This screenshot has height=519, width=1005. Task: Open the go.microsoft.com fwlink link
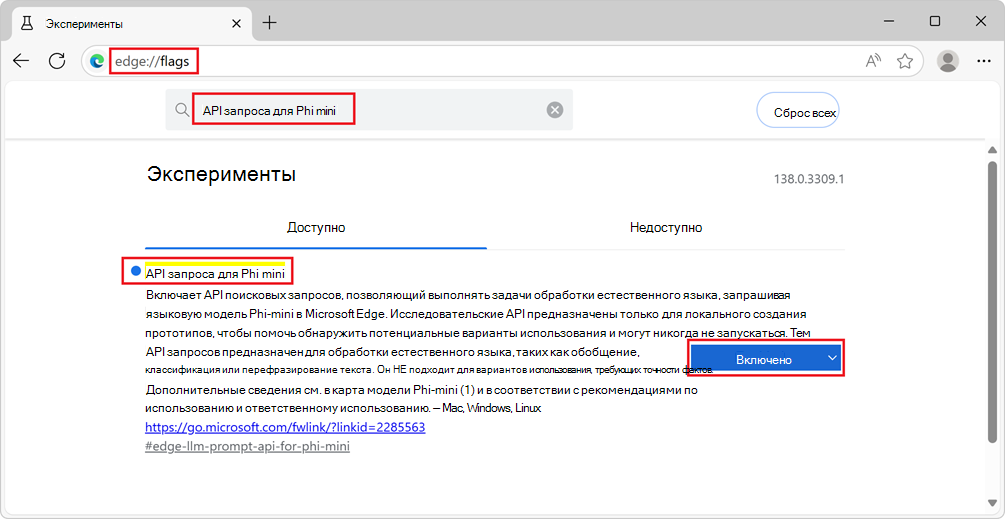[x=285, y=427]
